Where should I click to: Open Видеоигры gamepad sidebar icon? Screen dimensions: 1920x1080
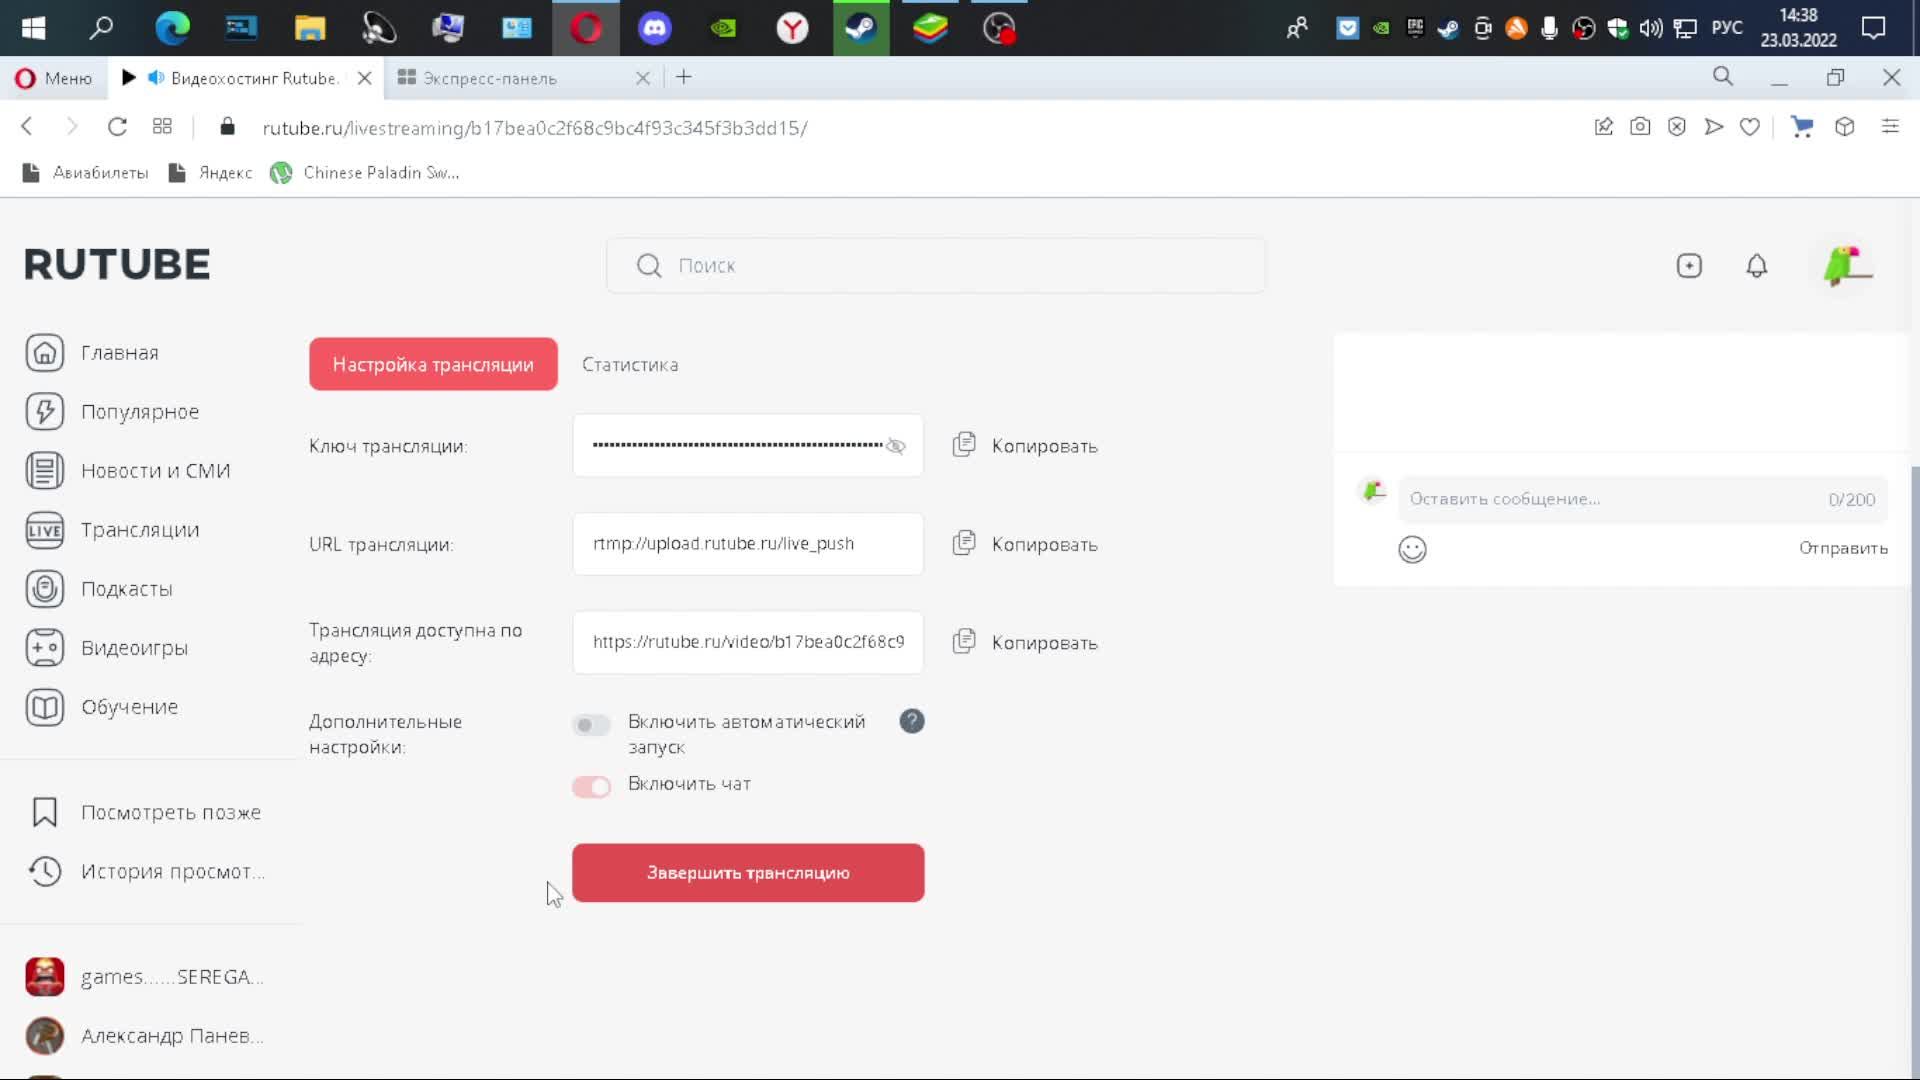tap(45, 648)
